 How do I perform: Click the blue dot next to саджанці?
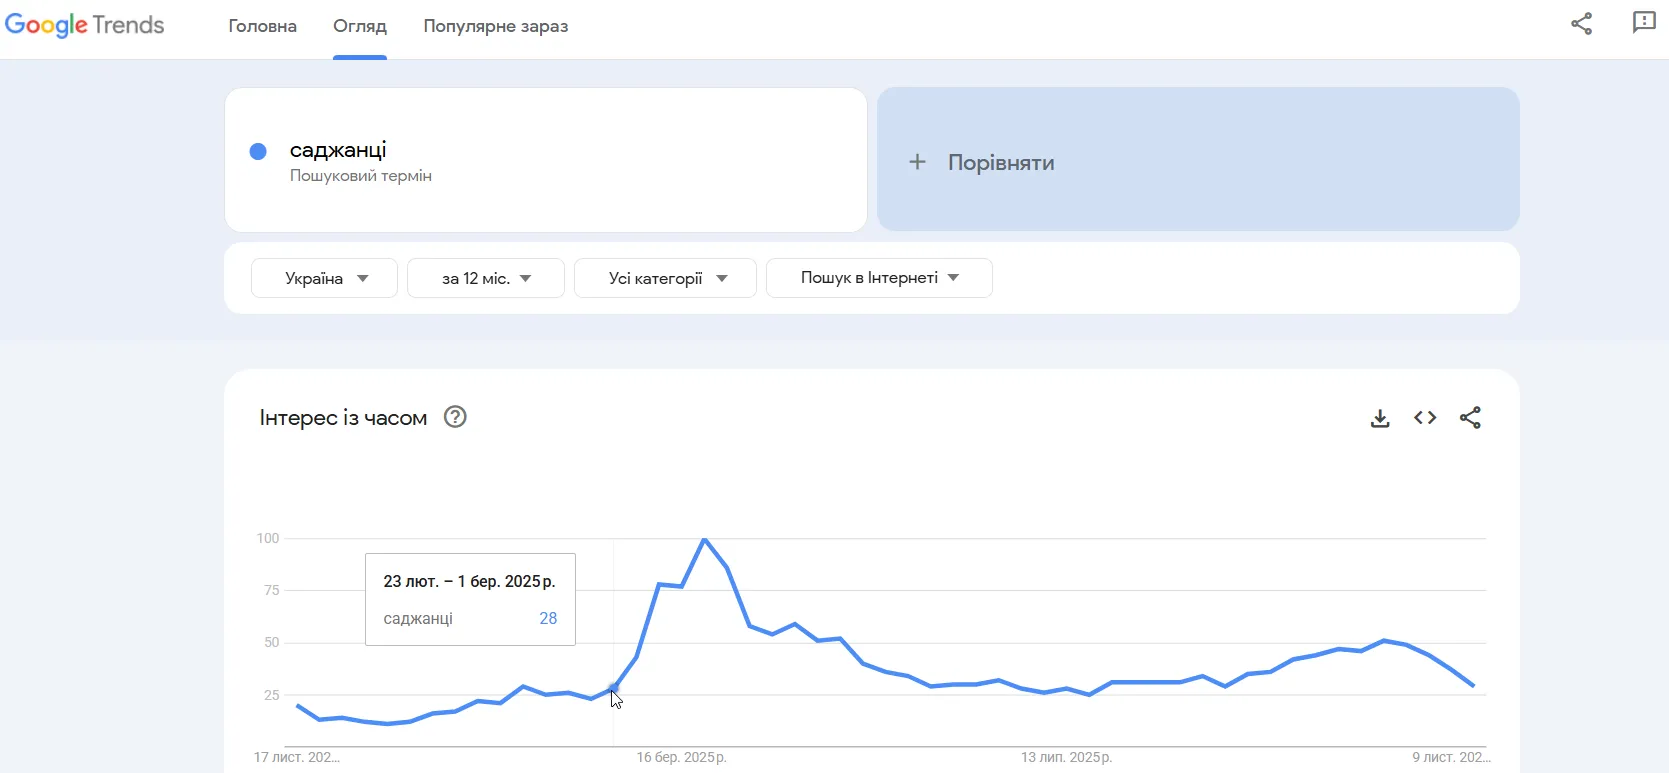pos(258,151)
